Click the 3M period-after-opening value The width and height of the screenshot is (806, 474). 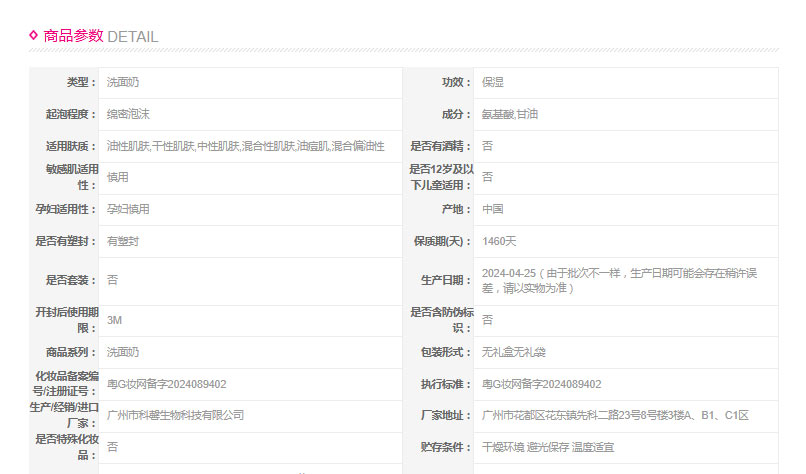point(114,320)
